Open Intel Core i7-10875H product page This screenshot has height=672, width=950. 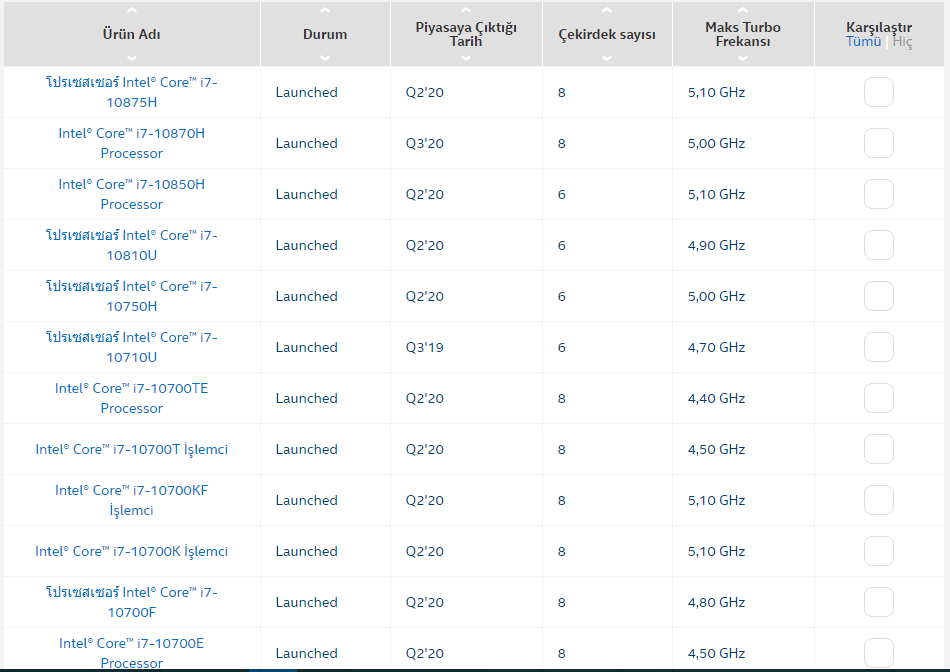click(131, 92)
